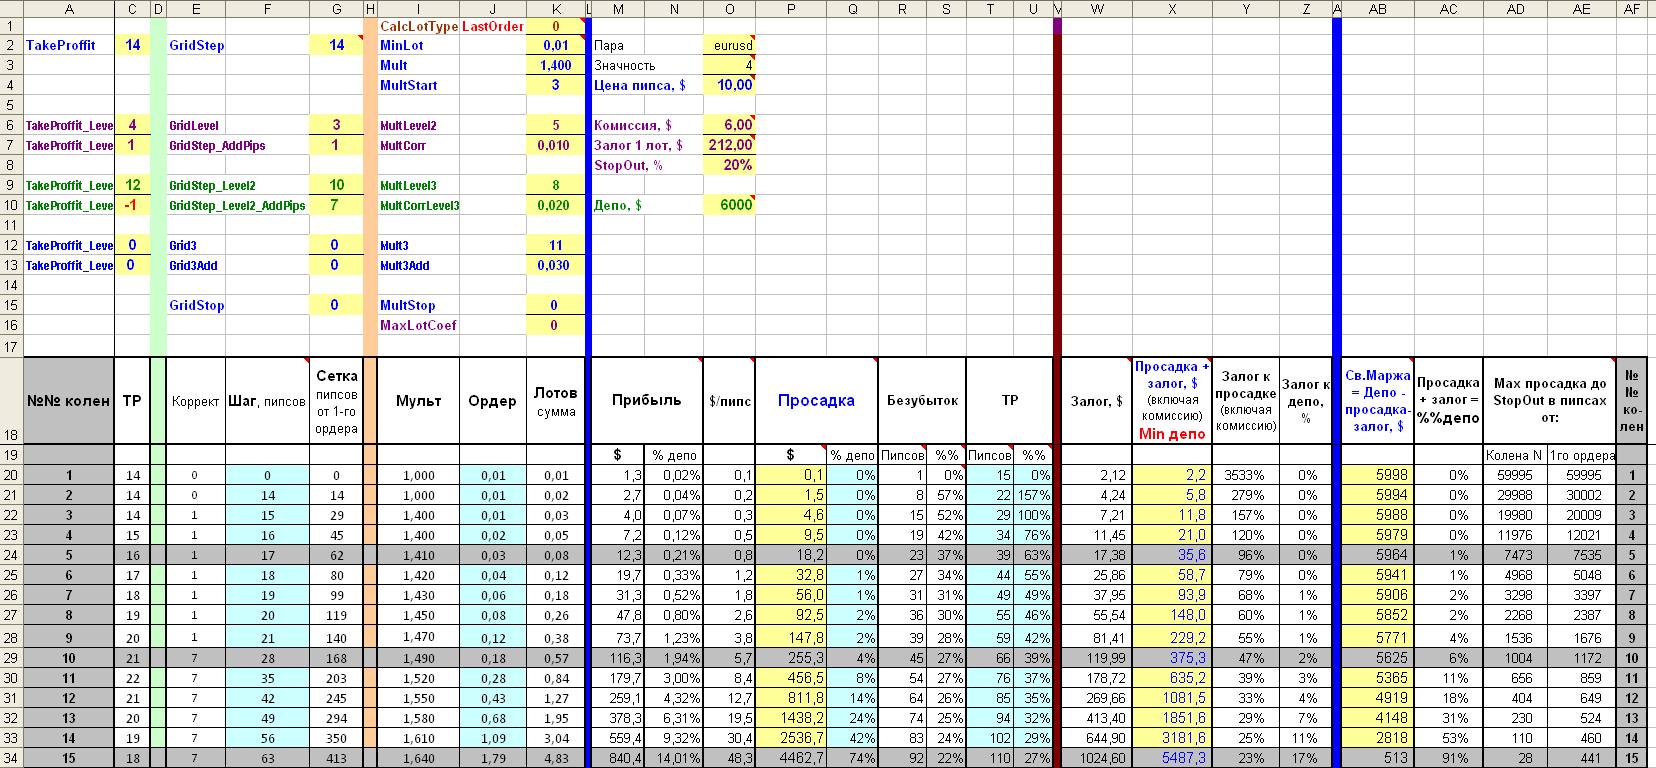Select the eurusd pair value cell
1656x768 pixels.
729,45
